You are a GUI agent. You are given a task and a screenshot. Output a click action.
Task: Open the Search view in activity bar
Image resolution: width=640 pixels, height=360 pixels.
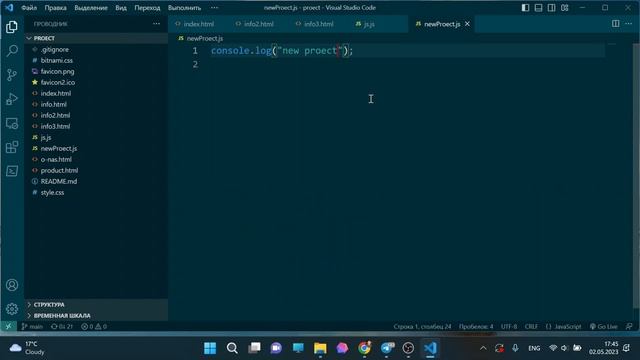coord(12,51)
